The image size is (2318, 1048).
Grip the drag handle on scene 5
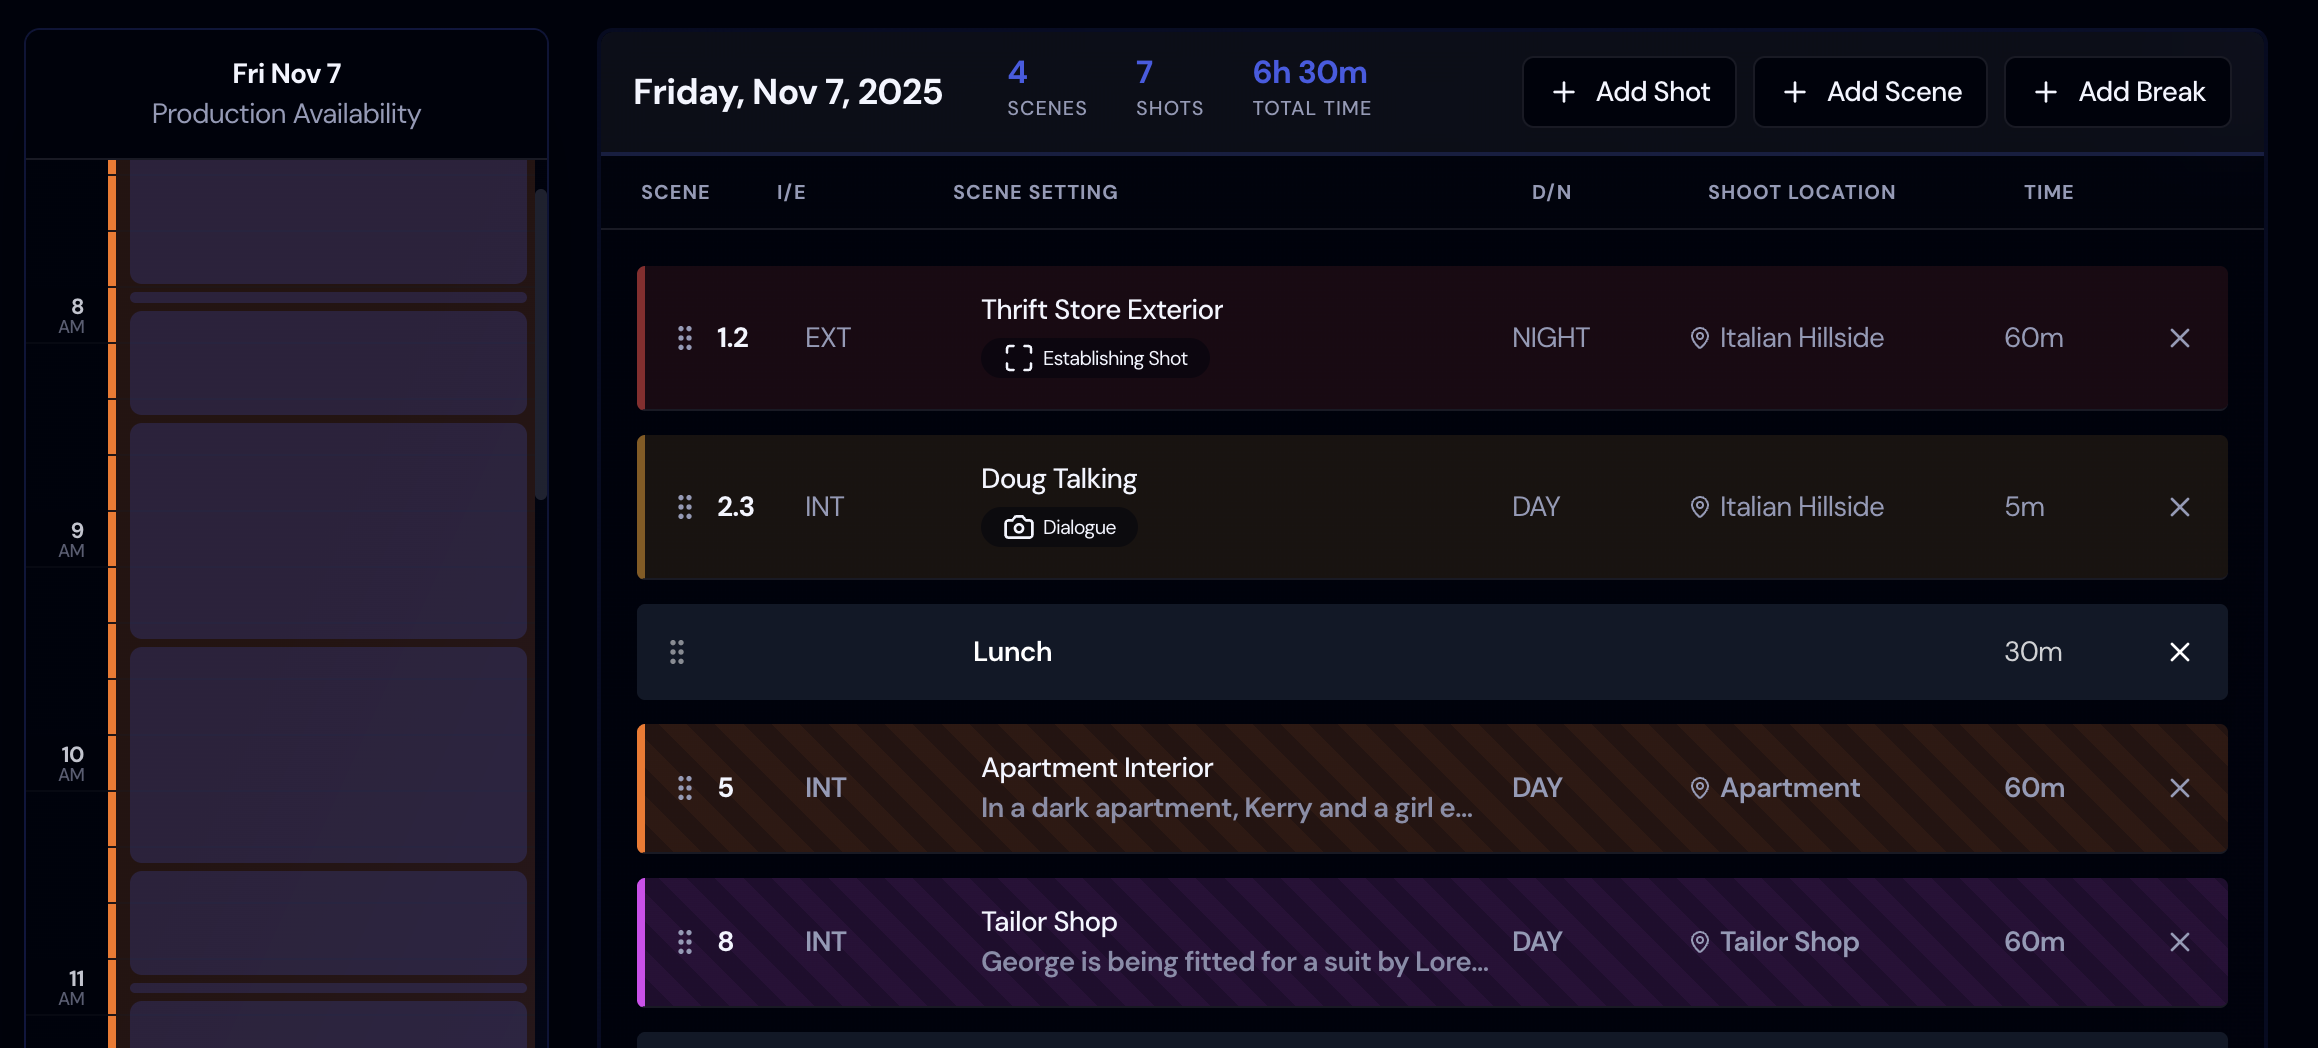[685, 788]
